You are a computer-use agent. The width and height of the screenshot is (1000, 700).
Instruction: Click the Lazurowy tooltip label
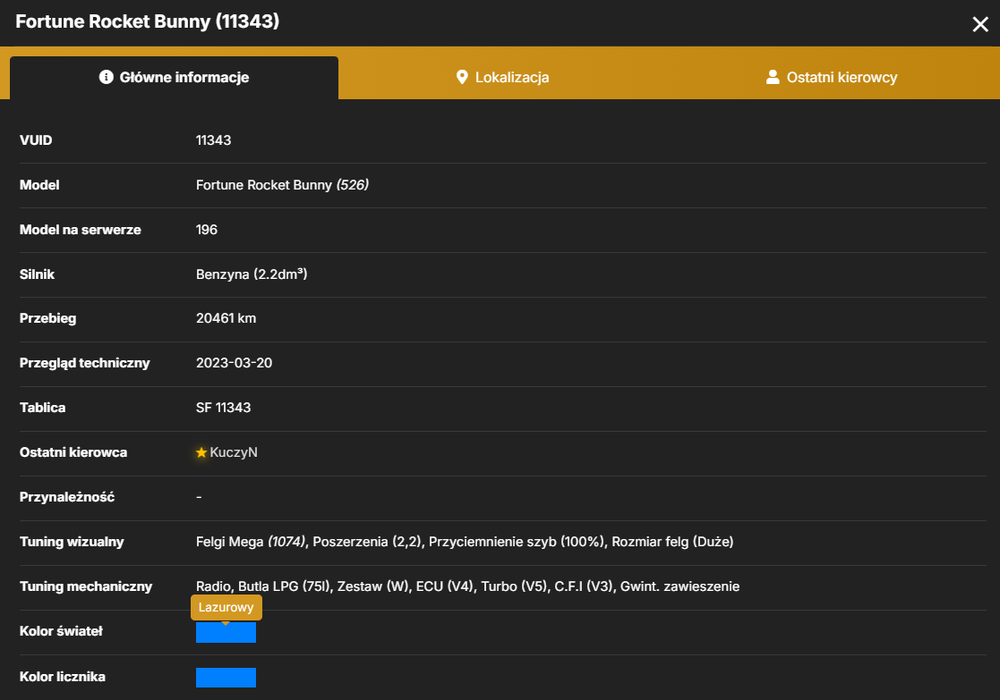[226, 607]
